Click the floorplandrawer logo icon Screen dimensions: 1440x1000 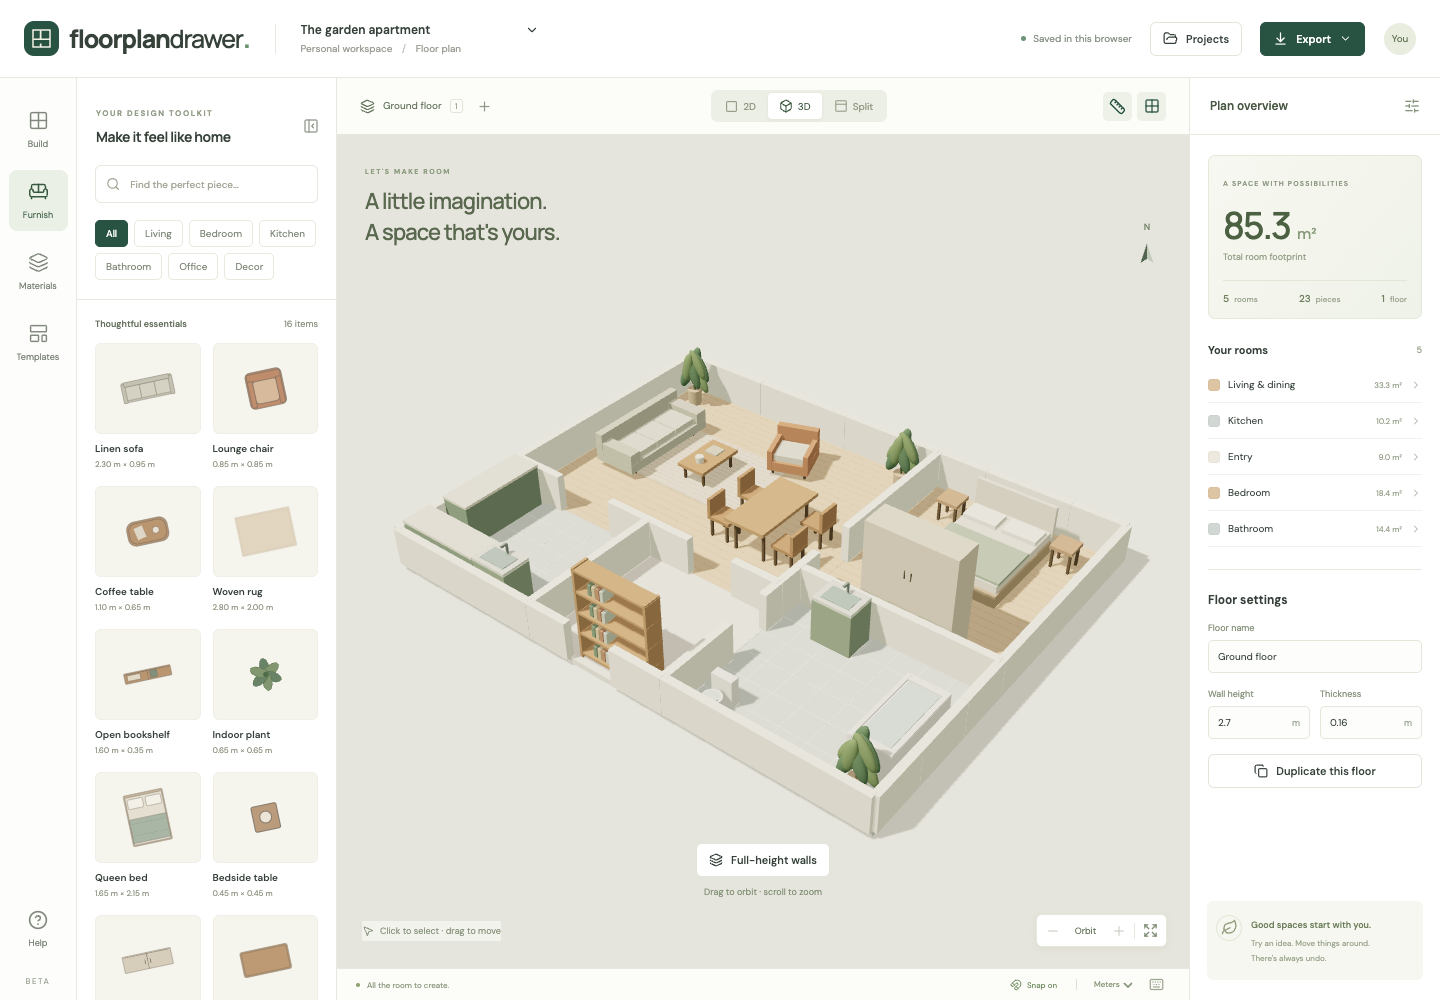(41, 39)
